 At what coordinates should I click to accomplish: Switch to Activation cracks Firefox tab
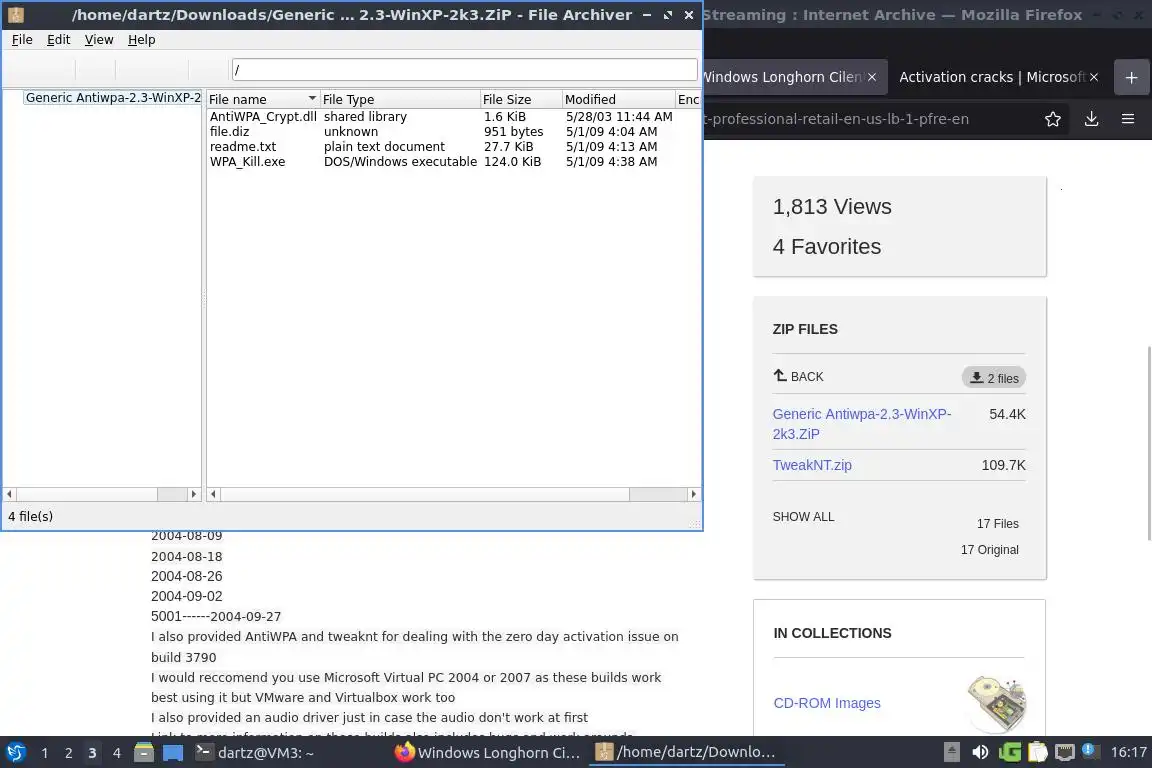[x=992, y=77]
